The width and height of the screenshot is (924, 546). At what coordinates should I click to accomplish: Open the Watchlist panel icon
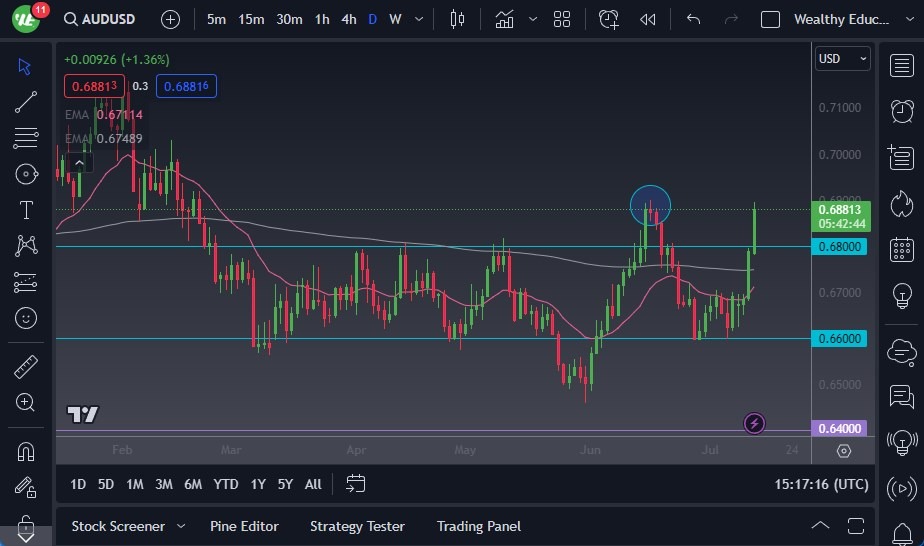click(x=902, y=64)
